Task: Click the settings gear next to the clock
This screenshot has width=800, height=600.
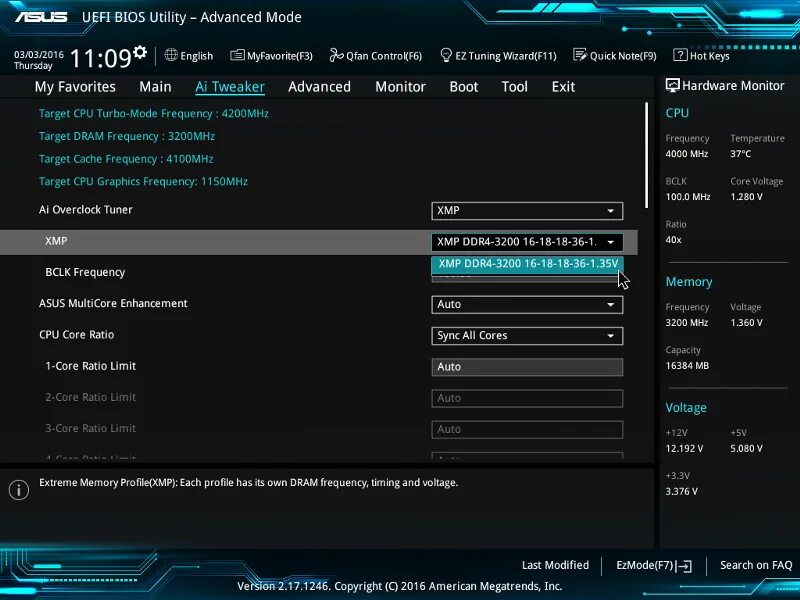Action: tap(140, 52)
